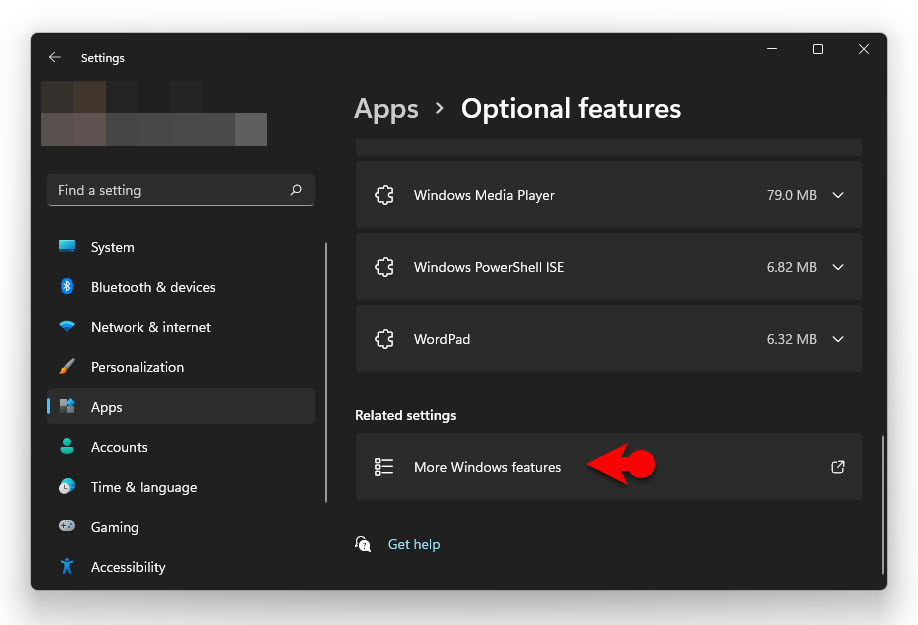Open More Windows features
918x625 pixels.
point(608,467)
